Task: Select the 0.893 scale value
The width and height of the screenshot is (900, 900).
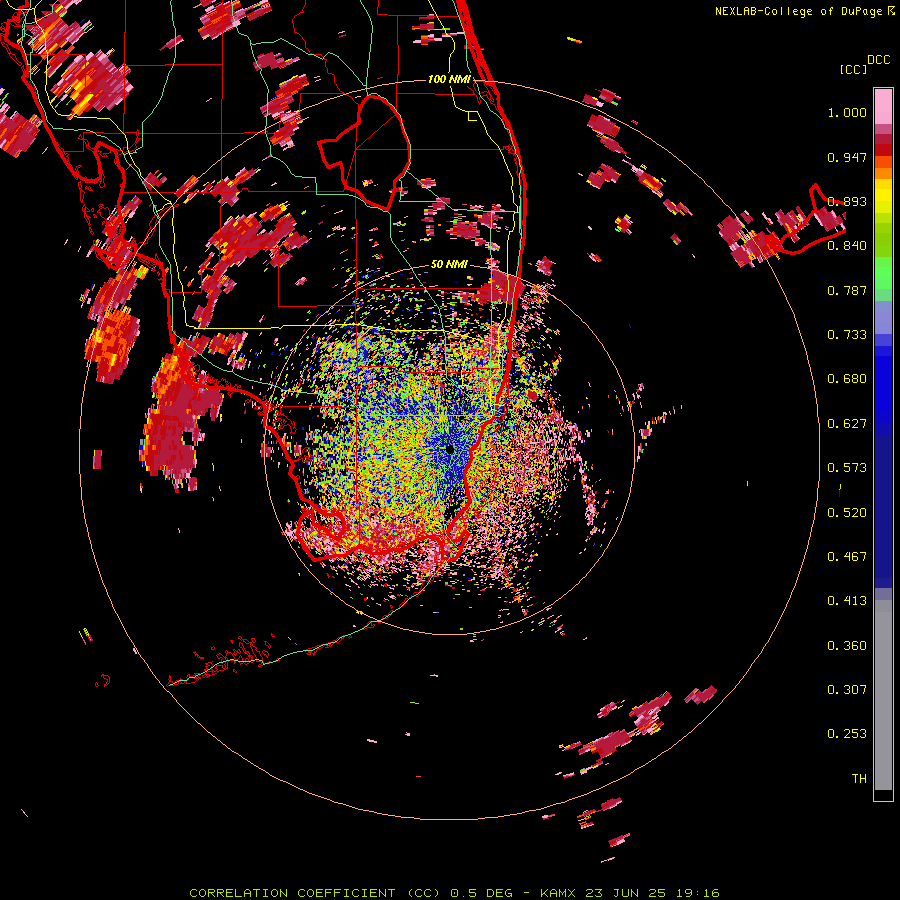Action: [x=847, y=201]
